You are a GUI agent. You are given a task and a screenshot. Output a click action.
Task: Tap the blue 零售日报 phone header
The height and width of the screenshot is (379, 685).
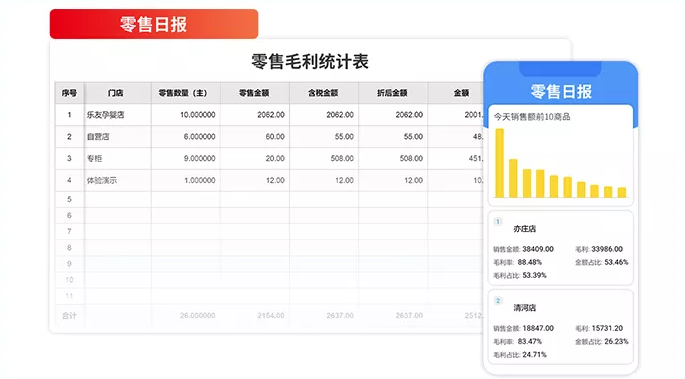561,92
